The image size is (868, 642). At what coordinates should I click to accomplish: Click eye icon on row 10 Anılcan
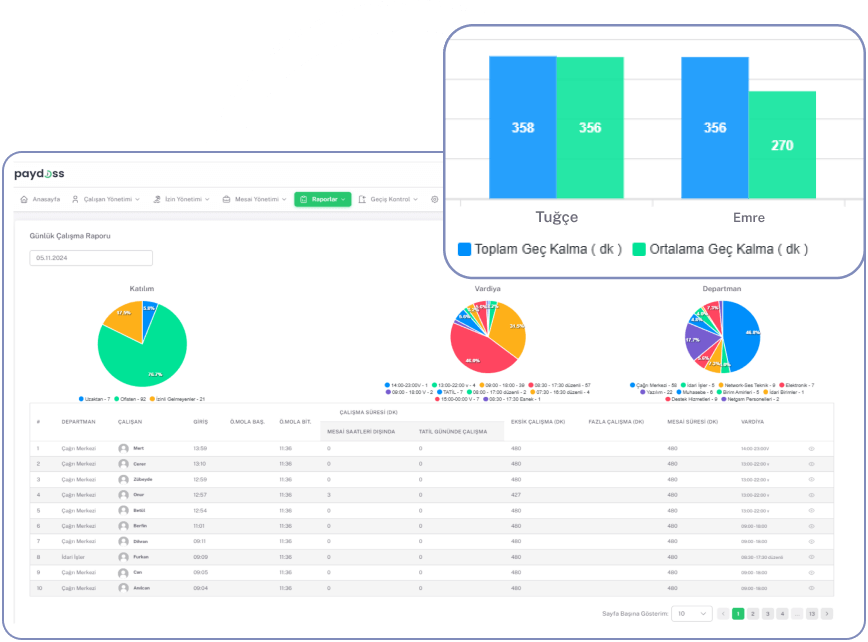click(812, 588)
